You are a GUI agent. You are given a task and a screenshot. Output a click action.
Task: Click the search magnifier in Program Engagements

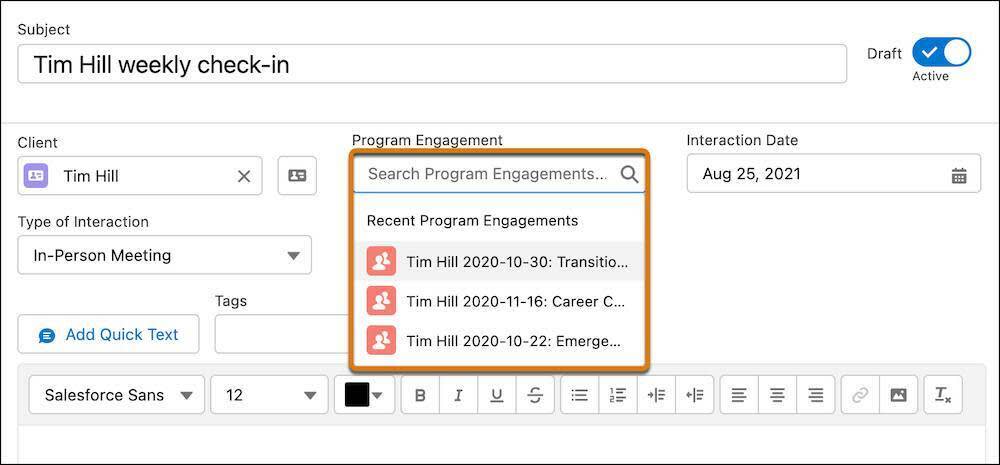tap(629, 174)
